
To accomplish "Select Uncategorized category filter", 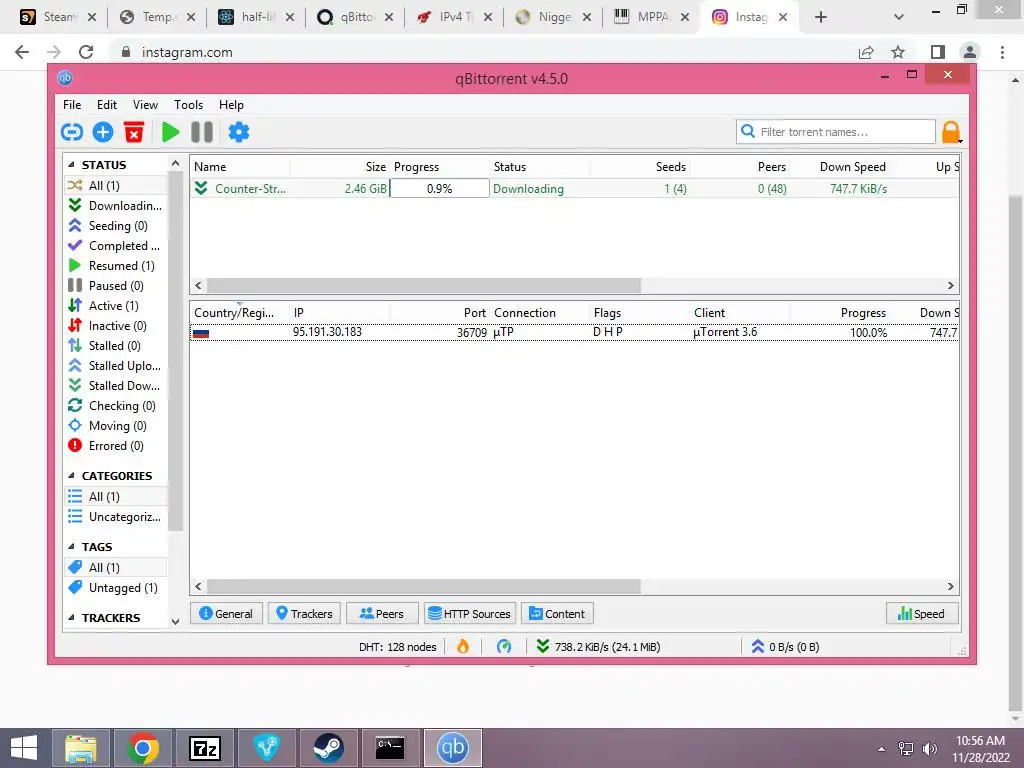I will pos(116,517).
